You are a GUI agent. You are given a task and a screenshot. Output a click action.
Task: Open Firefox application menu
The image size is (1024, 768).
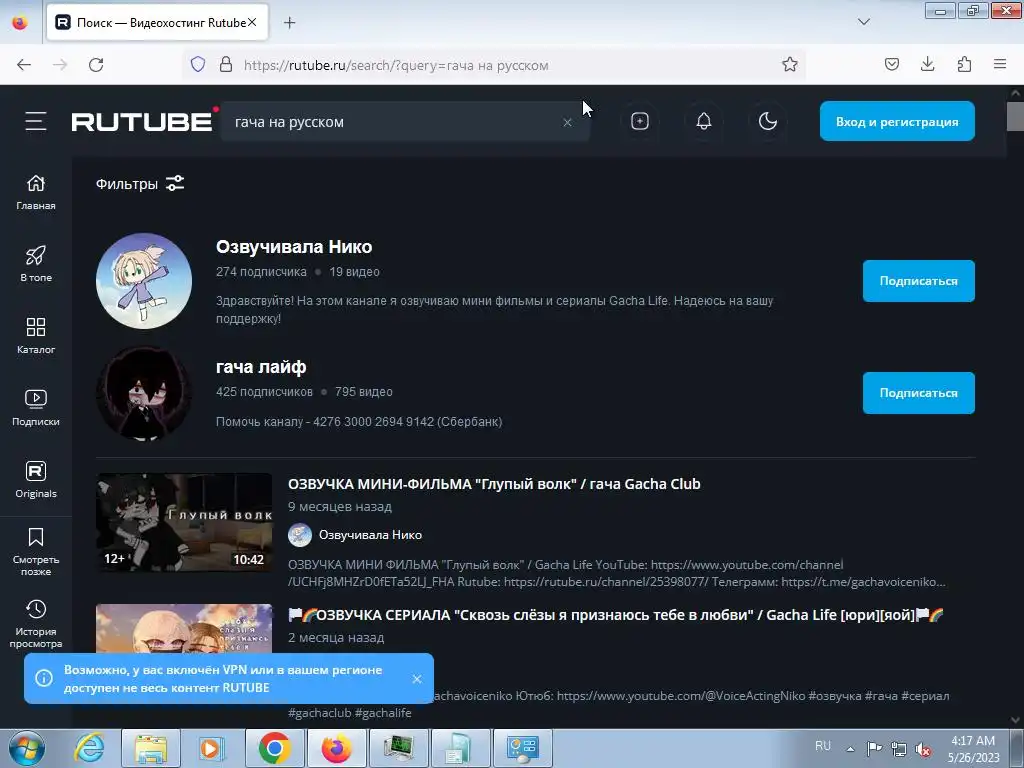click(1000, 65)
